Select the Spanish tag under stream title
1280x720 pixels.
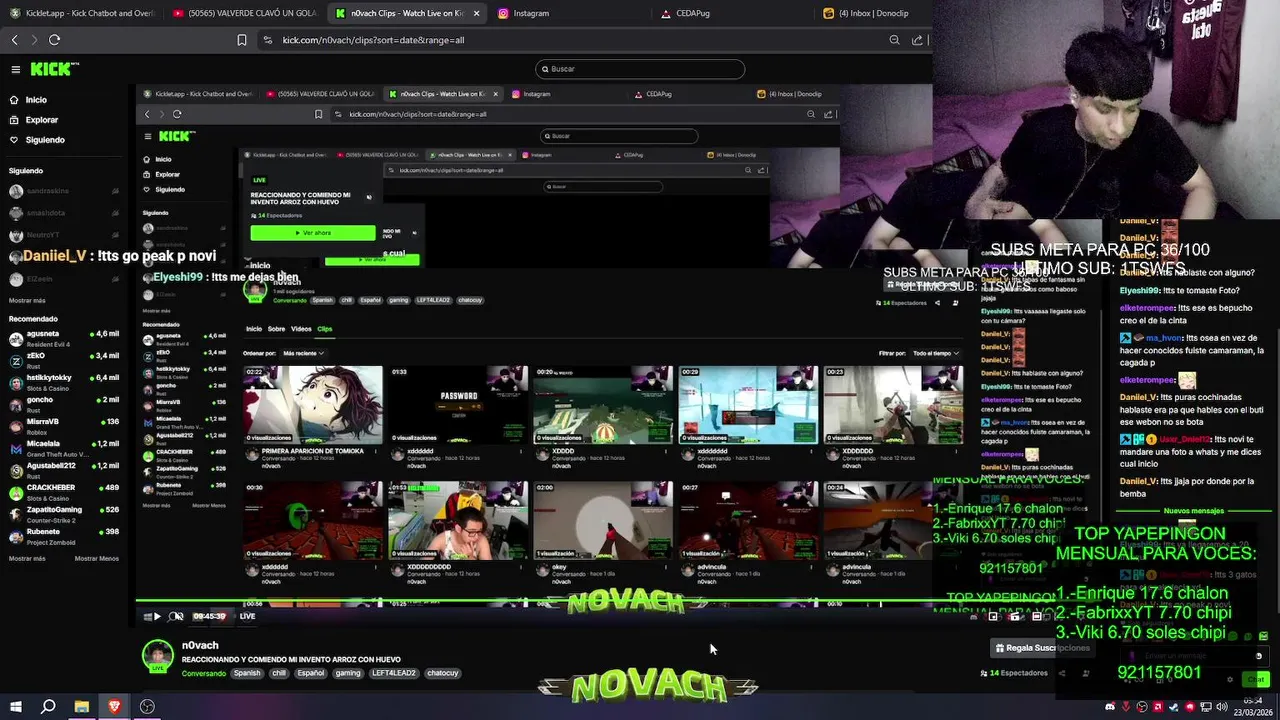pyautogui.click(x=247, y=673)
